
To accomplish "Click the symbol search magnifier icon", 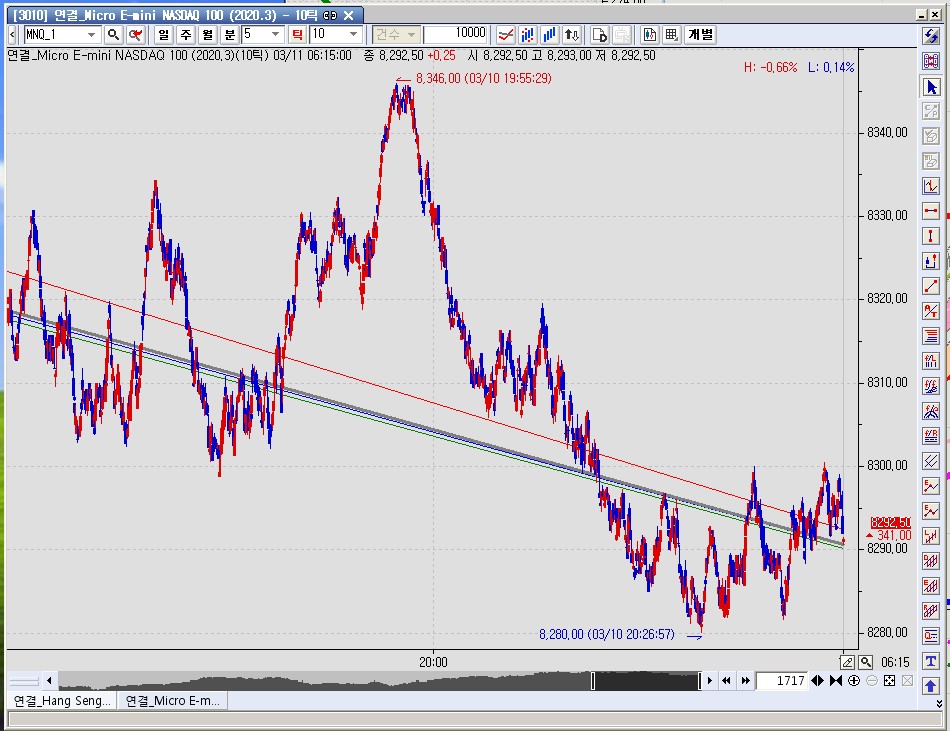I will pyautogui.click(x=113, y=34).
